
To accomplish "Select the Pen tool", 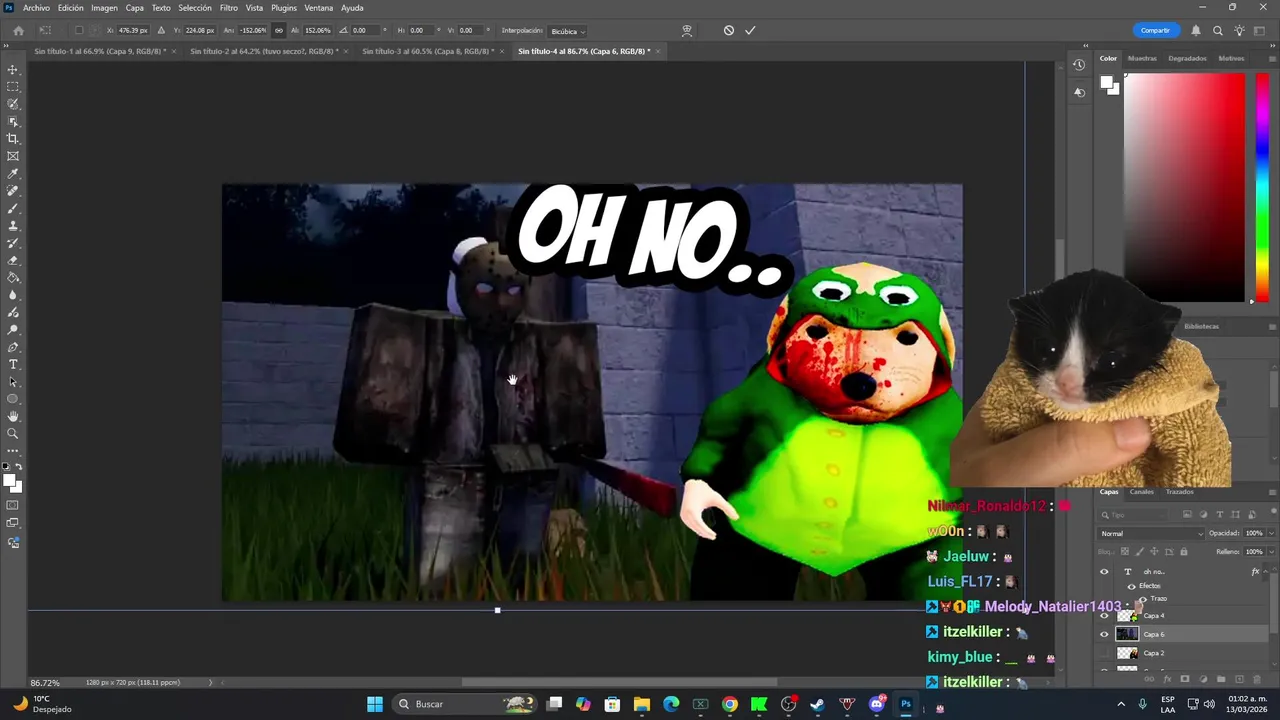I will pos(13,347).
